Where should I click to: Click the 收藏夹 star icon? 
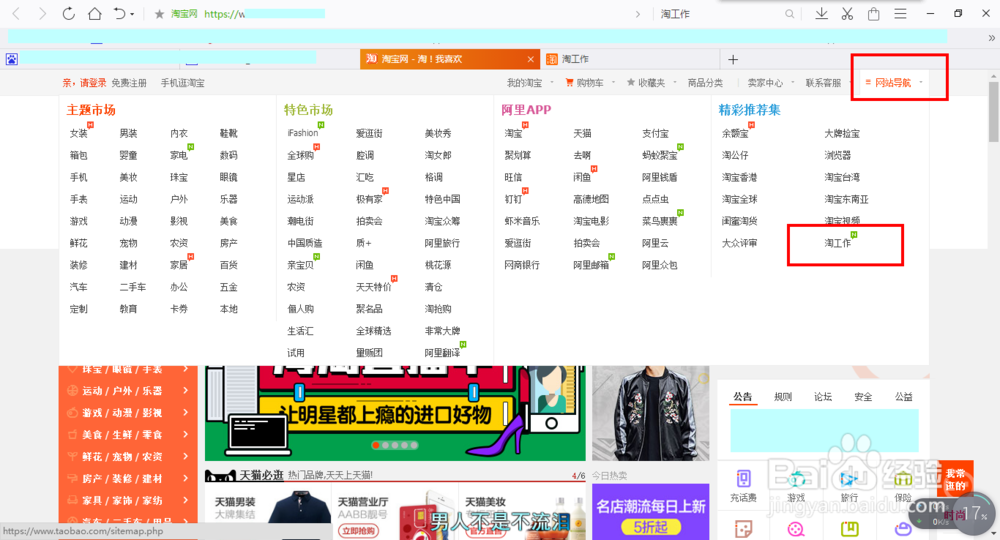(x=631, y=82)
